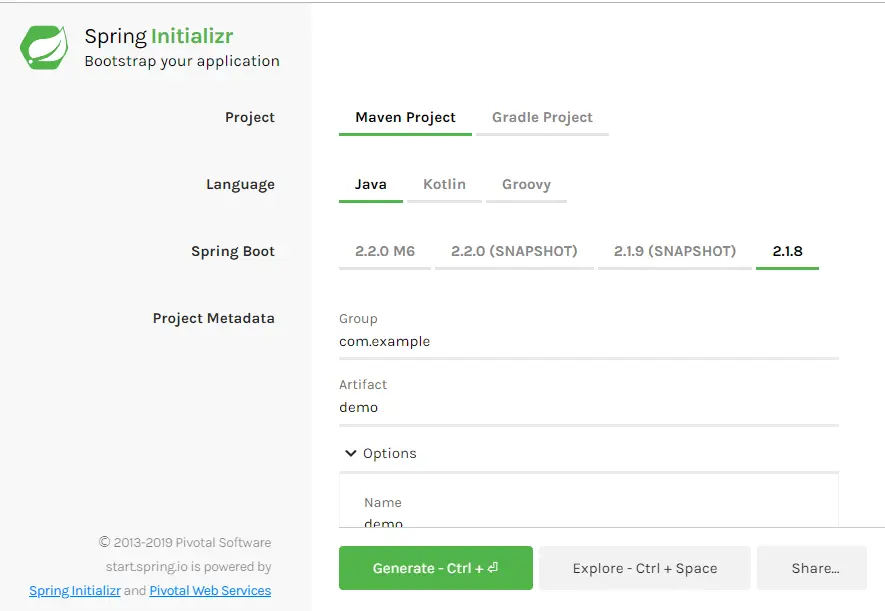Image resolution: width=885 pixels, height=611 pixels.
Task: Expand the Options chevron arrow
Action: [351, 453]
